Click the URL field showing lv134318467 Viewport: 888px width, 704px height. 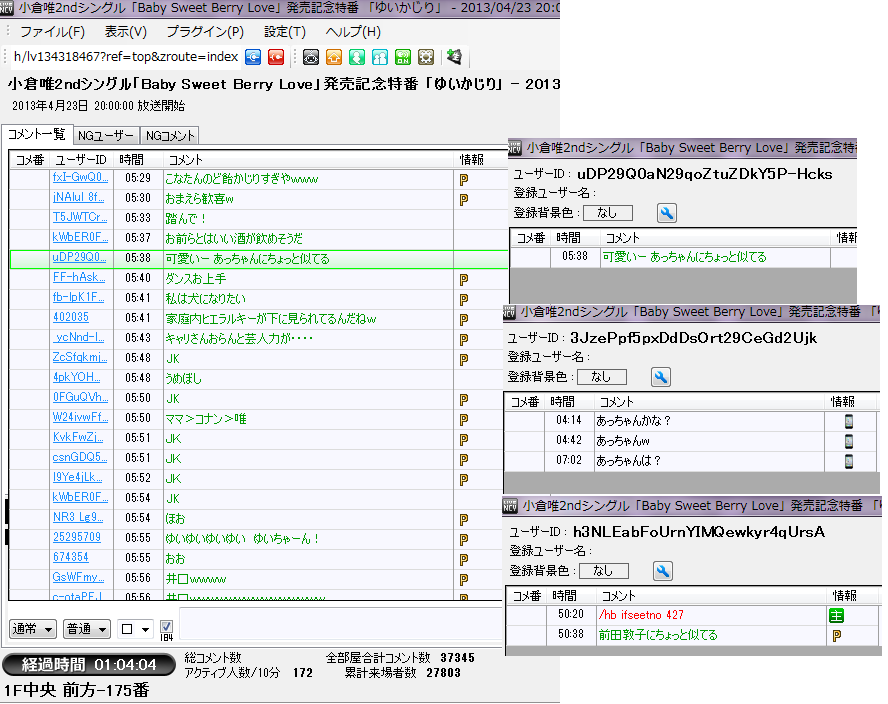[126, 57]
